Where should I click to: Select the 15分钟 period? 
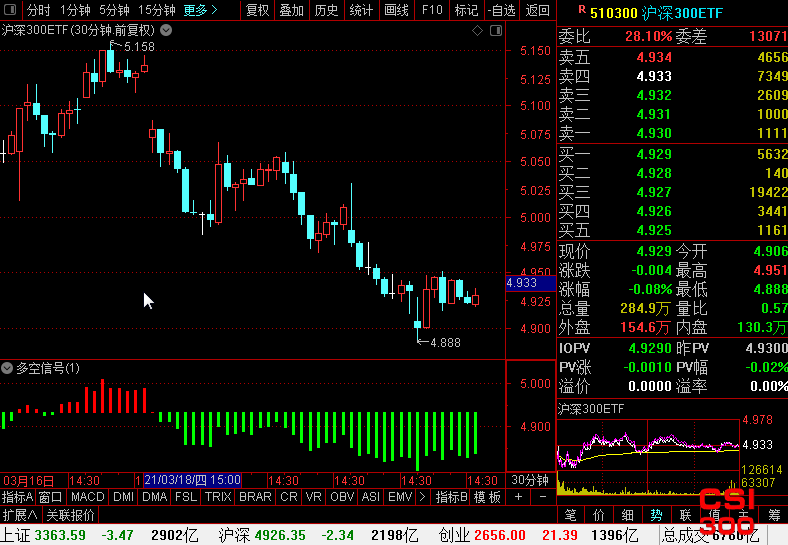pyautogui.click(x=157, y=10)
